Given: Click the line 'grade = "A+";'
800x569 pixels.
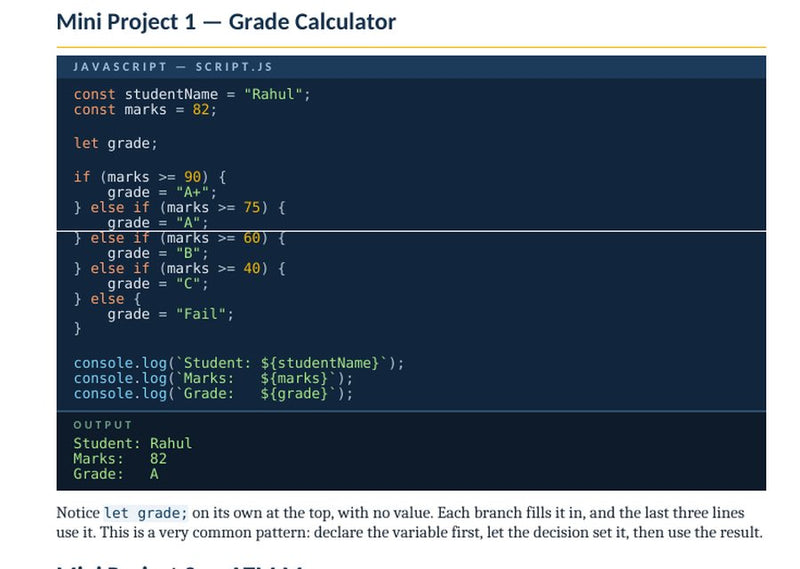Looking at the screenshot, I should coord(162,192).
